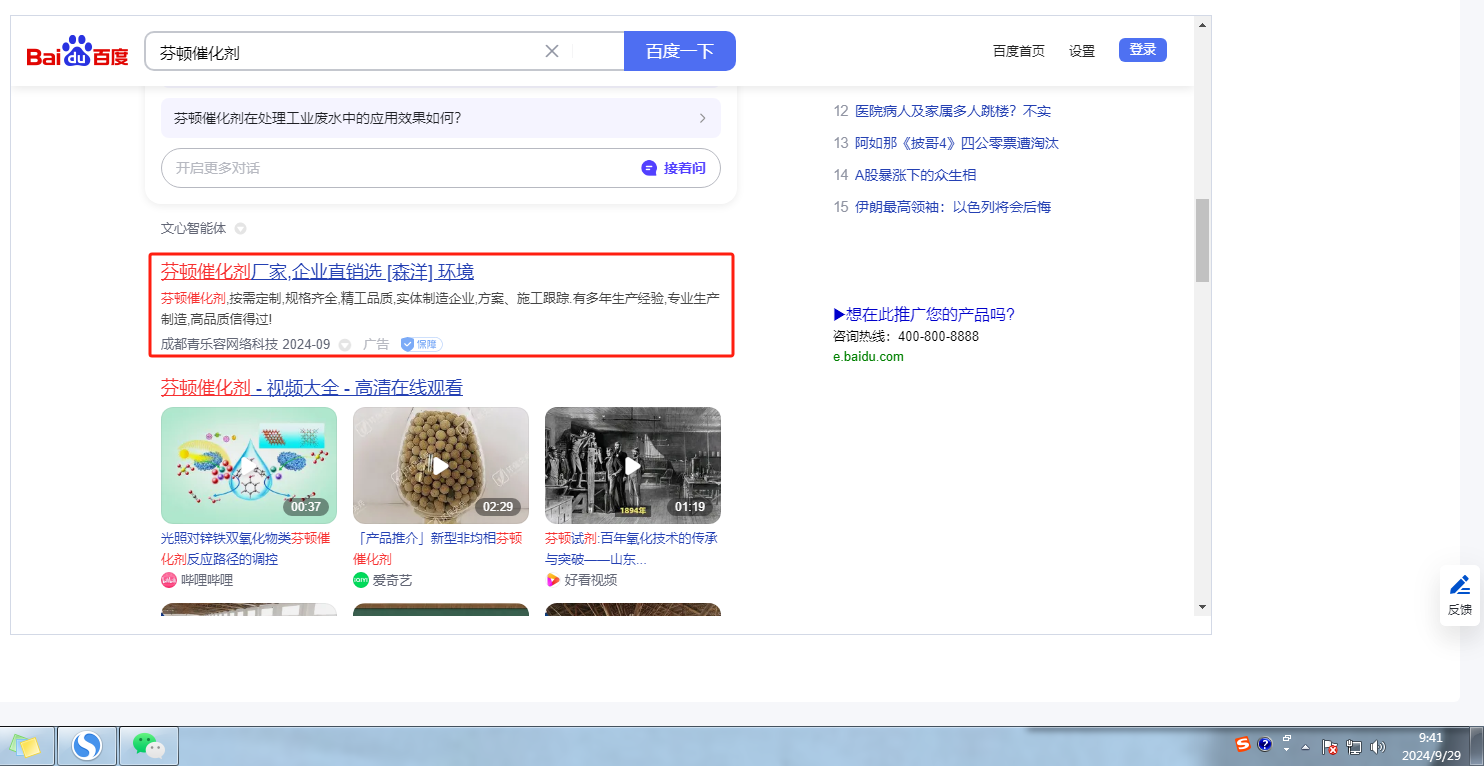The width and height of the screenshot is (1484, 766).
Task: Click the page scrollbar down arrow
Action: coord(1202,607)
